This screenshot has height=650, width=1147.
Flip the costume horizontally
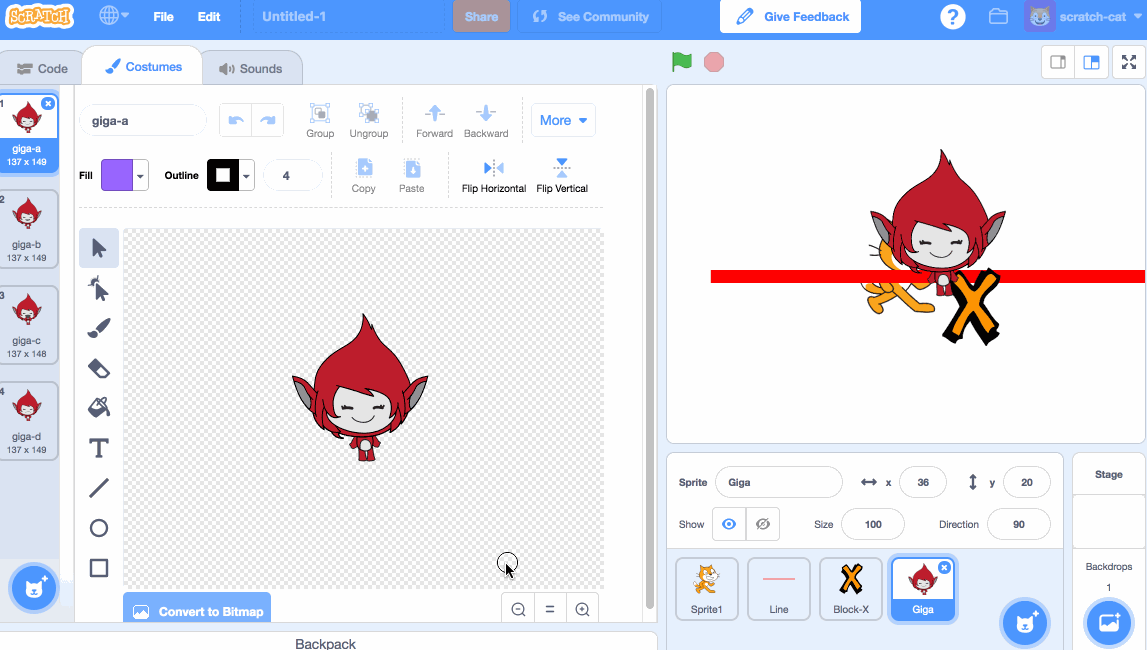point(494,175)
